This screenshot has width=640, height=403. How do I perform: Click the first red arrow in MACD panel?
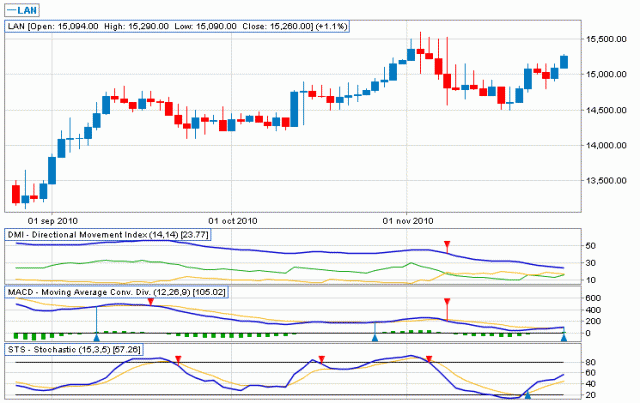pos(150,301)
